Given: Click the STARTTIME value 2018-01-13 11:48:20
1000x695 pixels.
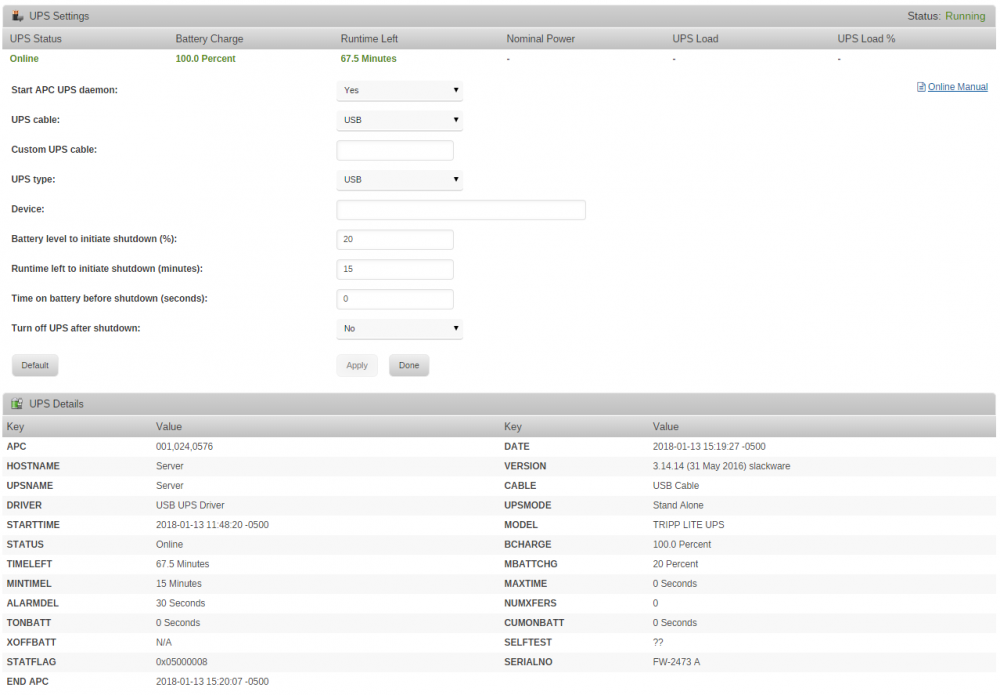Looking at the screenshot, I should tap(212, 525).
